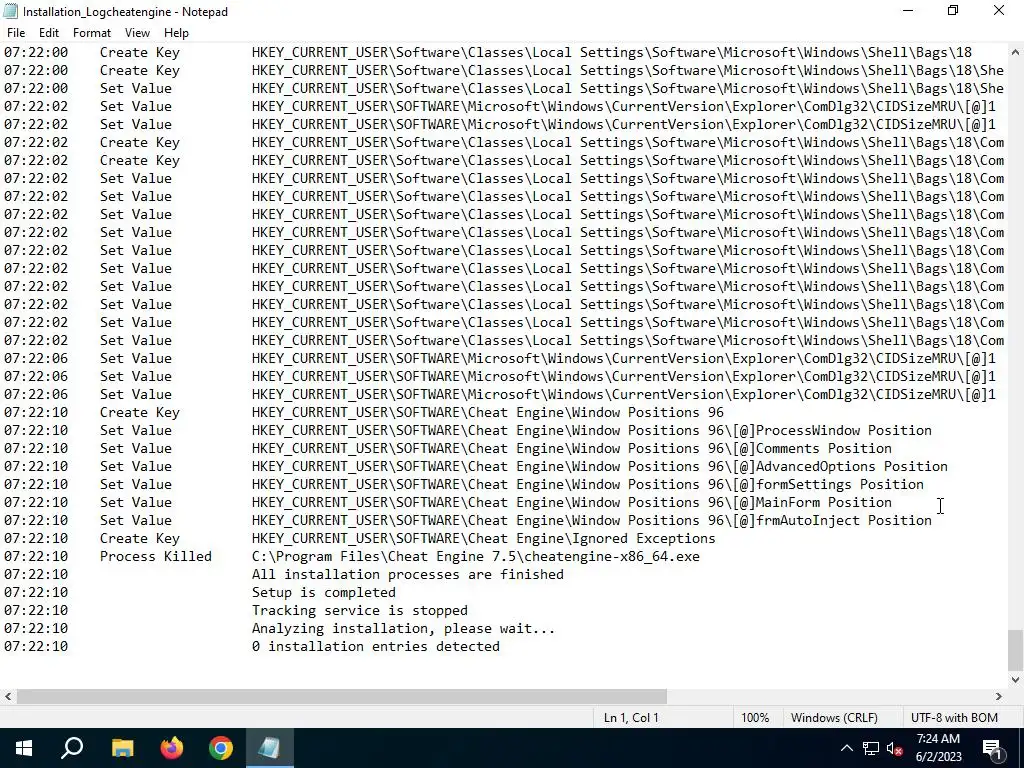Click the vertical scrollbar up arrow
The width and height of the screenshot is (1024, 768).
pos(1015,52)
